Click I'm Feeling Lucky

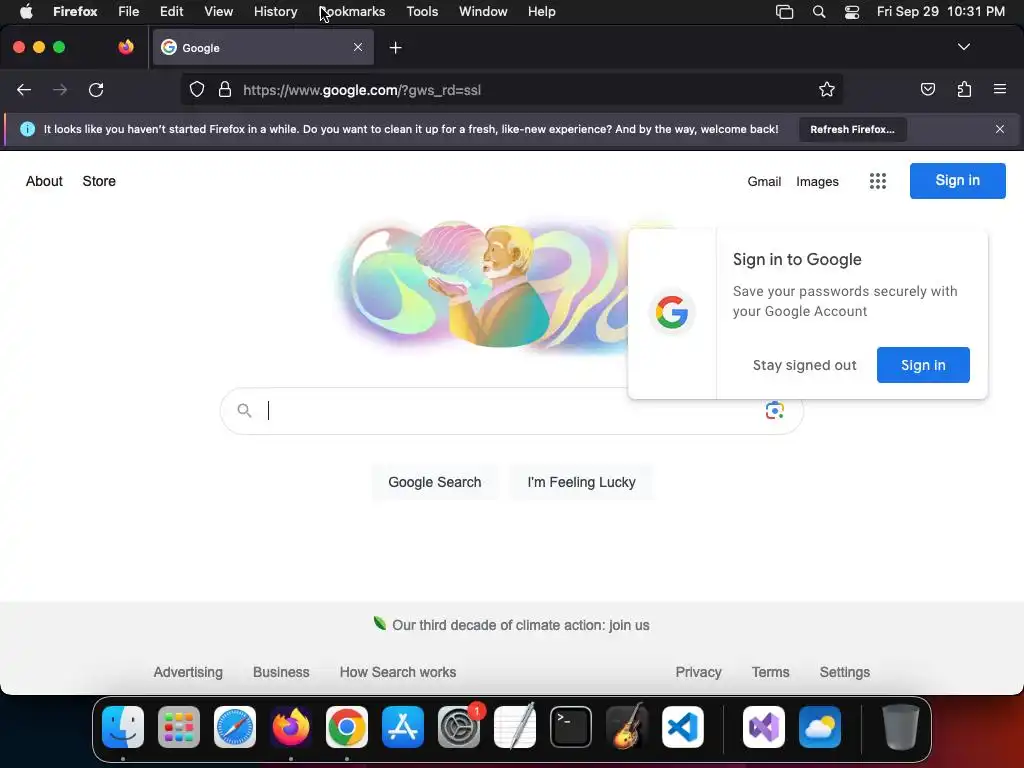581,482
